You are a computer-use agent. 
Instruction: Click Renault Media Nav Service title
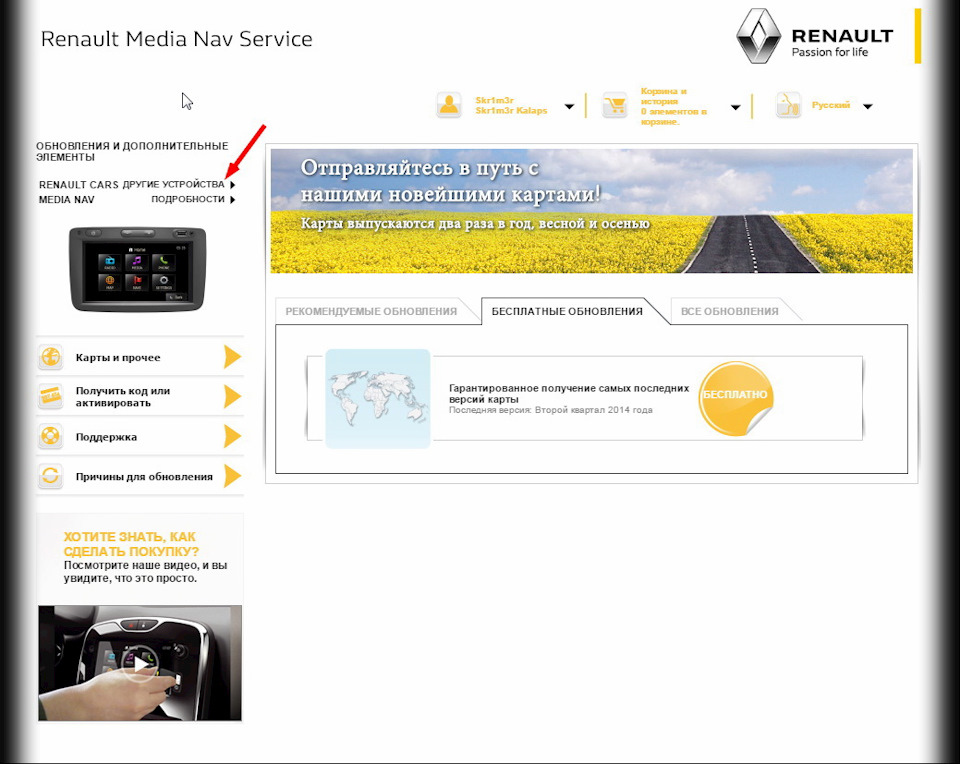pos(176,39)
